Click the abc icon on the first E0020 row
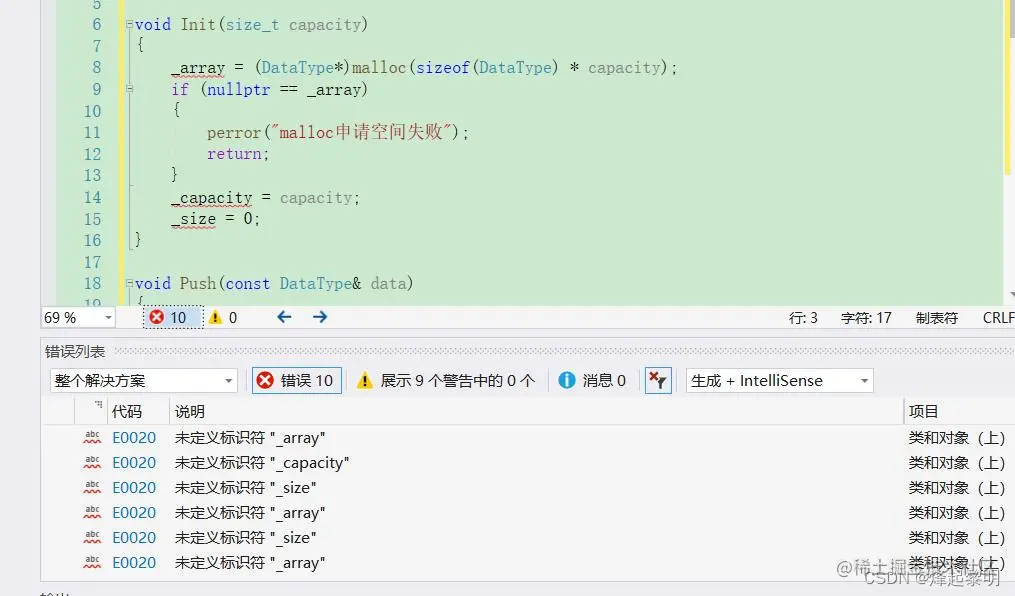This screenshot has height=596, width=1015. [x=92, y=437]
